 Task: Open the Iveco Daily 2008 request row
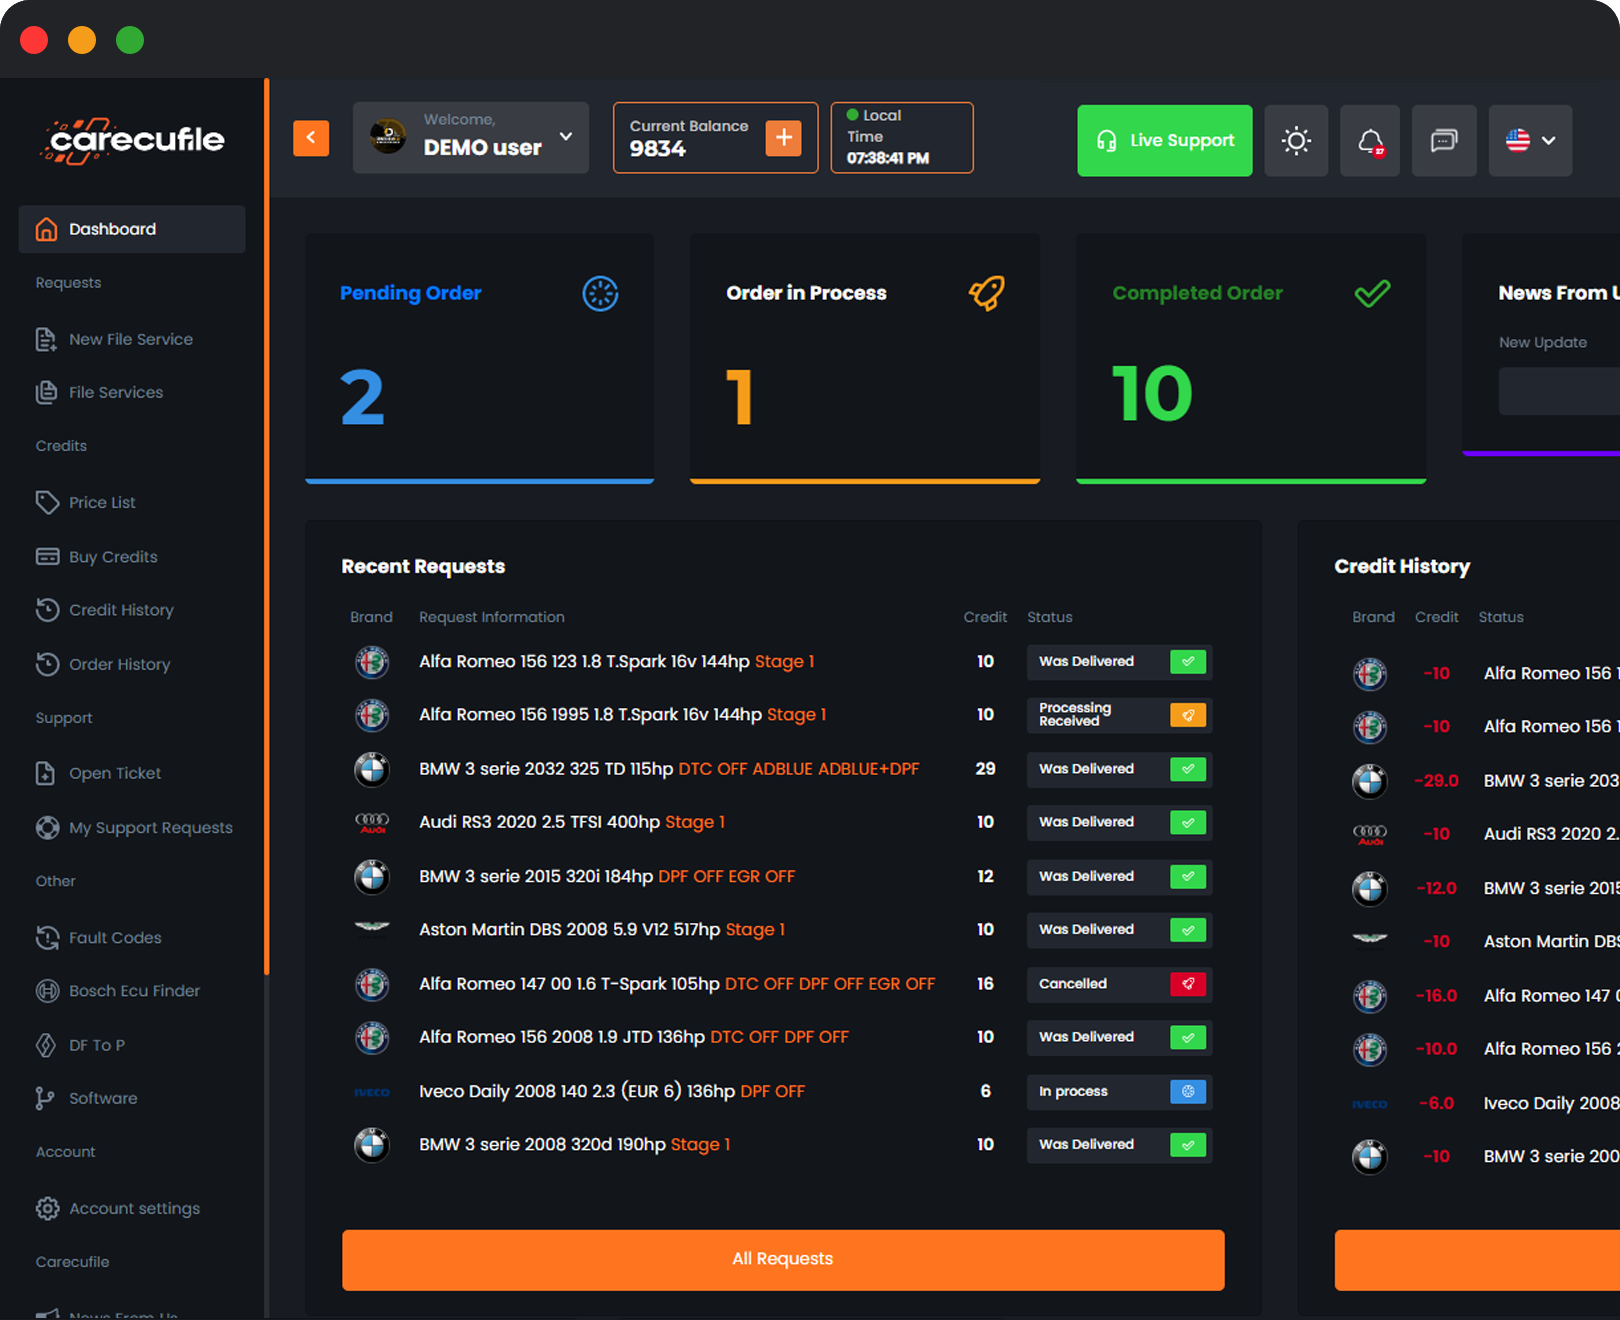pos(611,1091)
